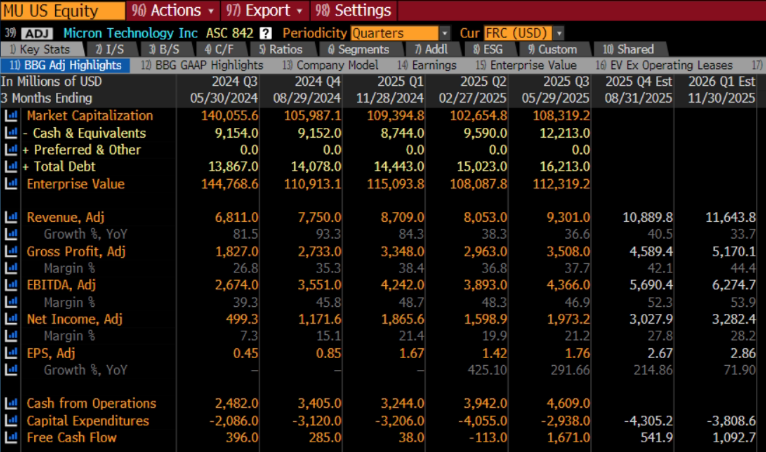Click the Enterprise Value row label
Viewport: 766px width, 452px height.
(x=76, y=184)
